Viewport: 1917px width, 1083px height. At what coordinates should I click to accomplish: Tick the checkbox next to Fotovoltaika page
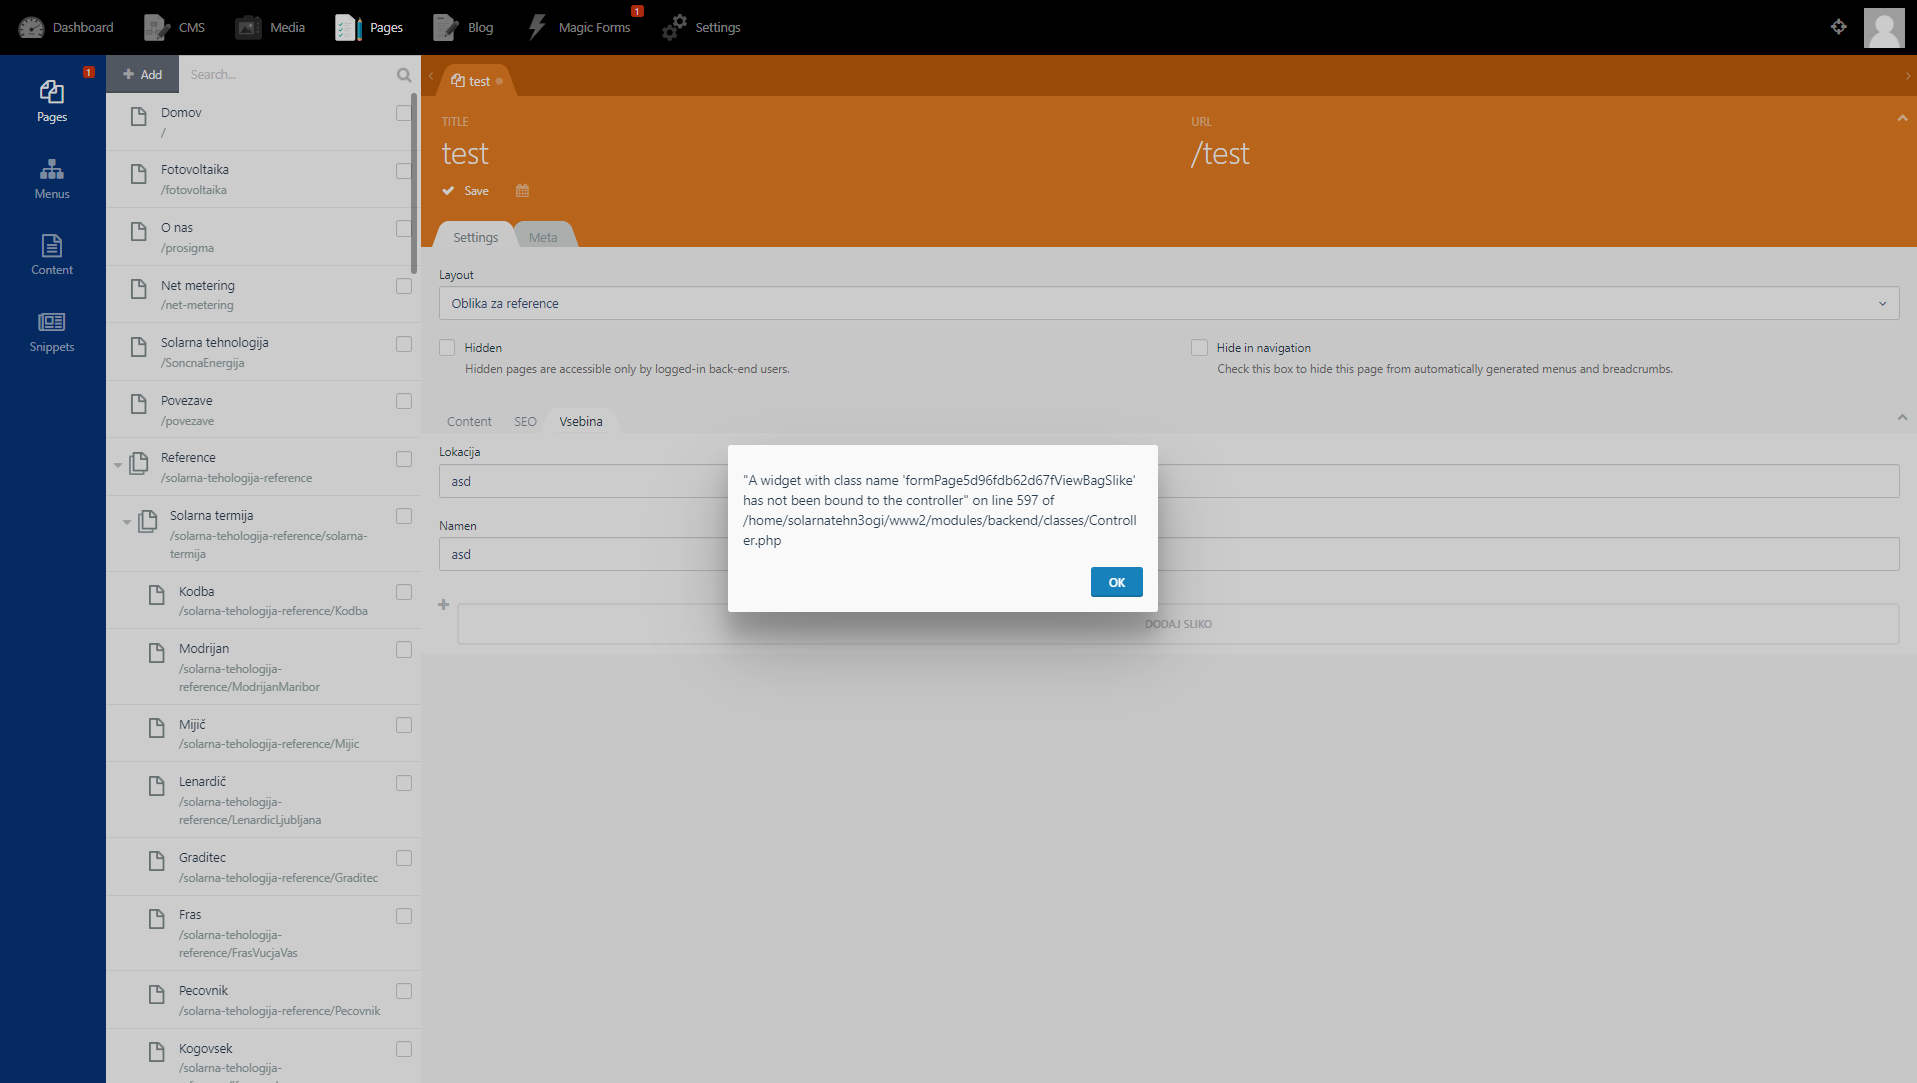(x=403, y=170)
